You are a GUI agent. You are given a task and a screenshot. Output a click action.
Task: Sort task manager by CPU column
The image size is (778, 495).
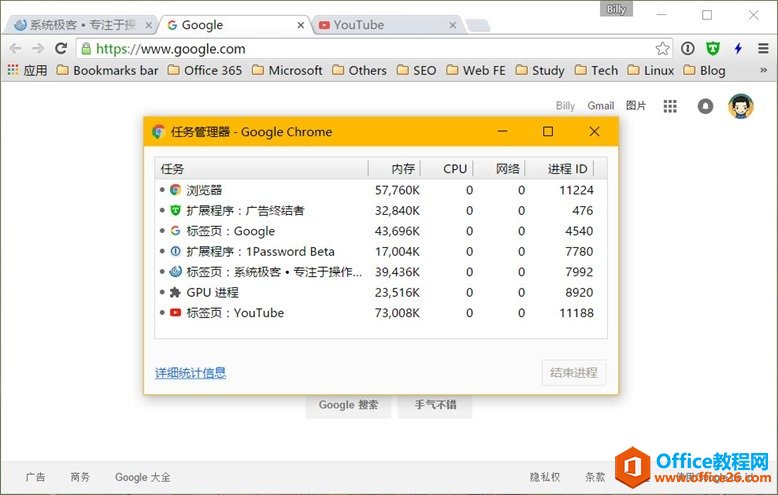447,169
